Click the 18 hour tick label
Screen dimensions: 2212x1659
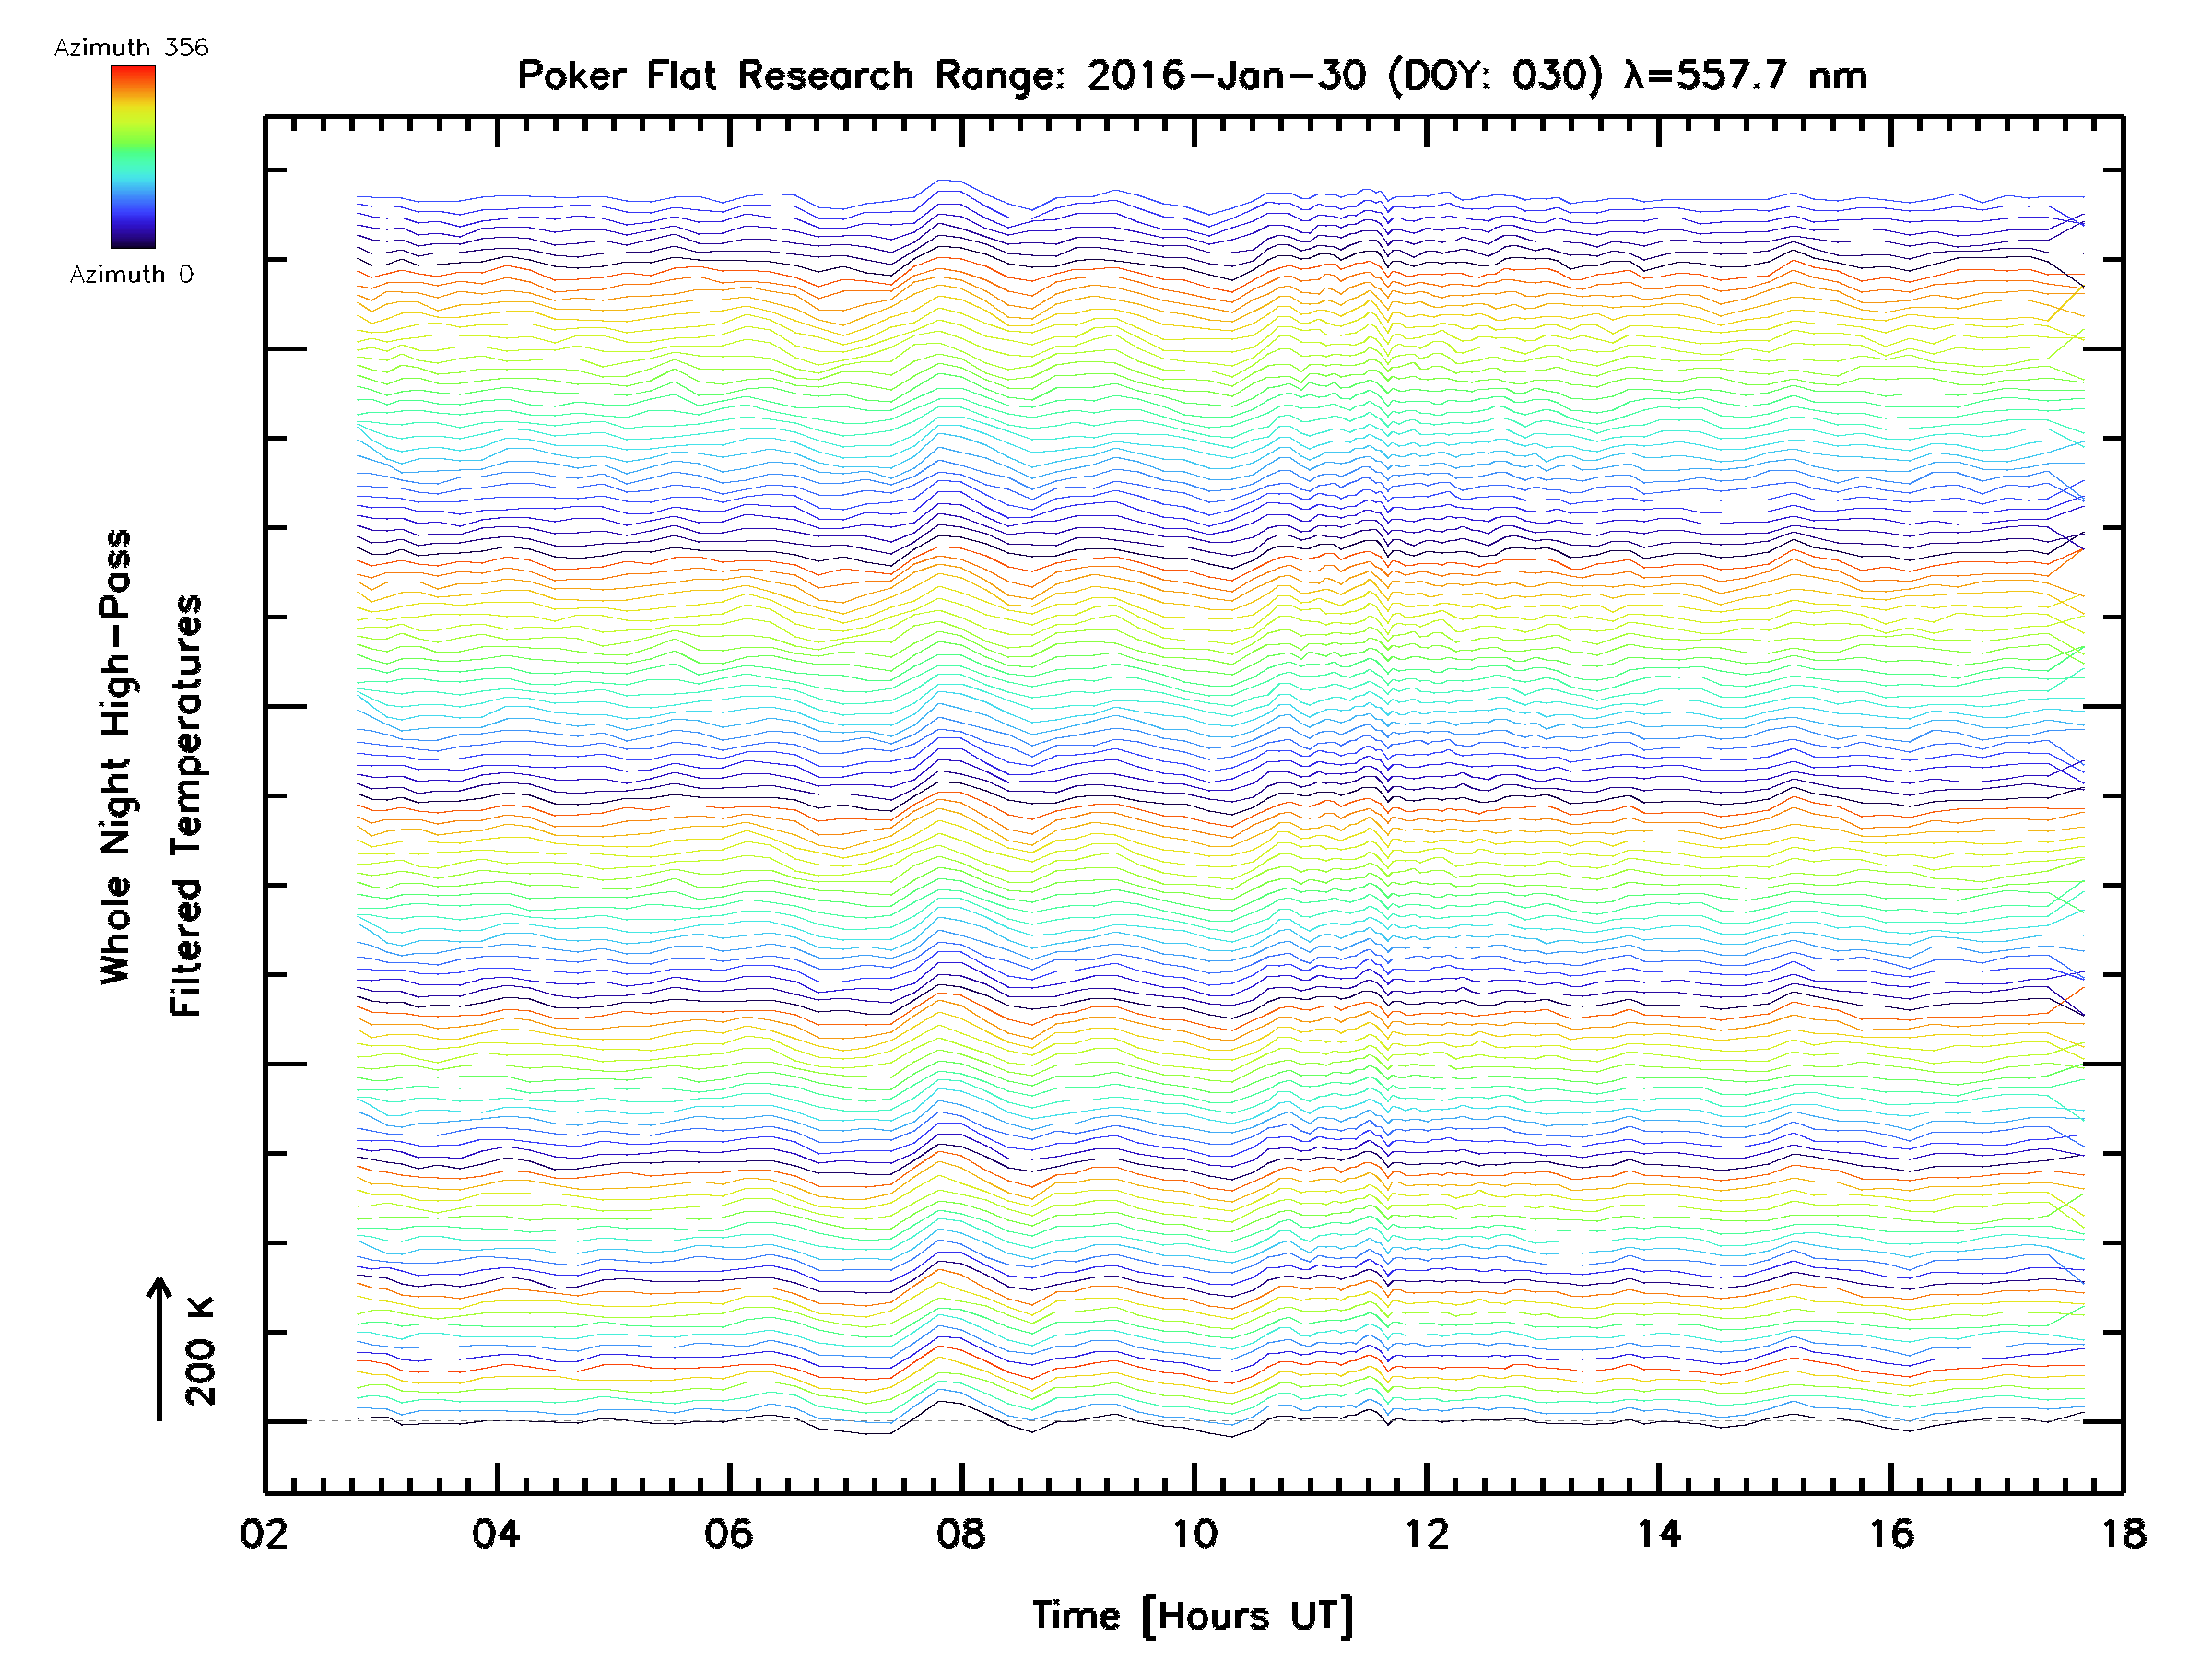pos(2122,1534)
